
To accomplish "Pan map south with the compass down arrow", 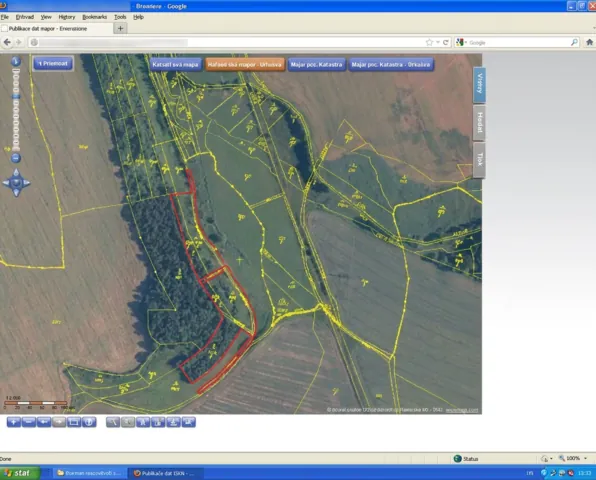I will click(16, 193).
